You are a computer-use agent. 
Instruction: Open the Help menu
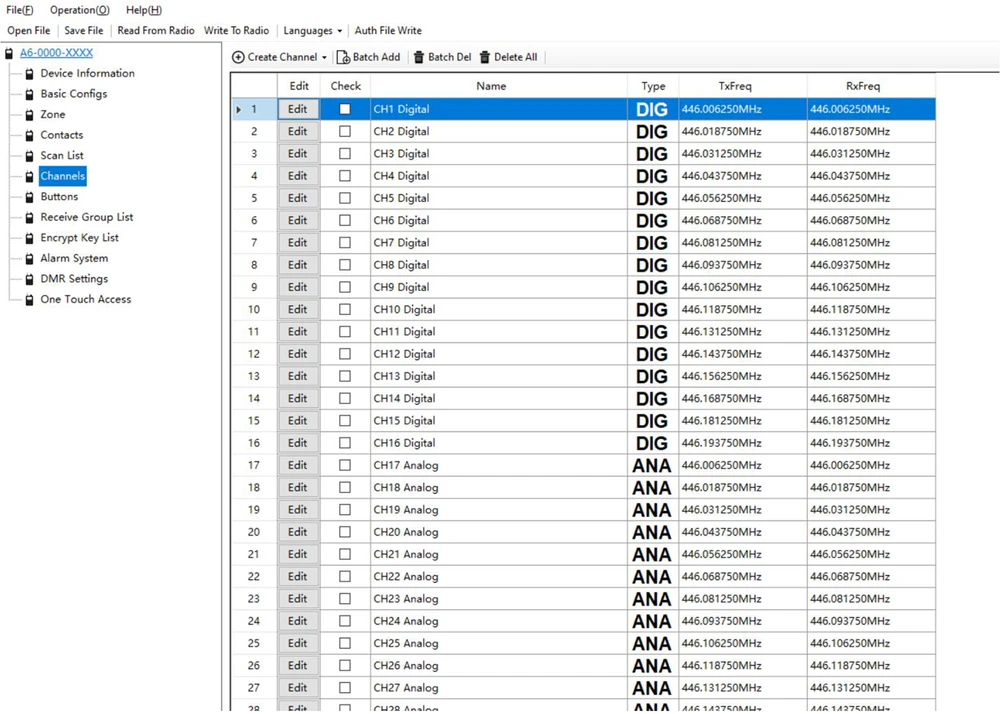coord(143,10)
